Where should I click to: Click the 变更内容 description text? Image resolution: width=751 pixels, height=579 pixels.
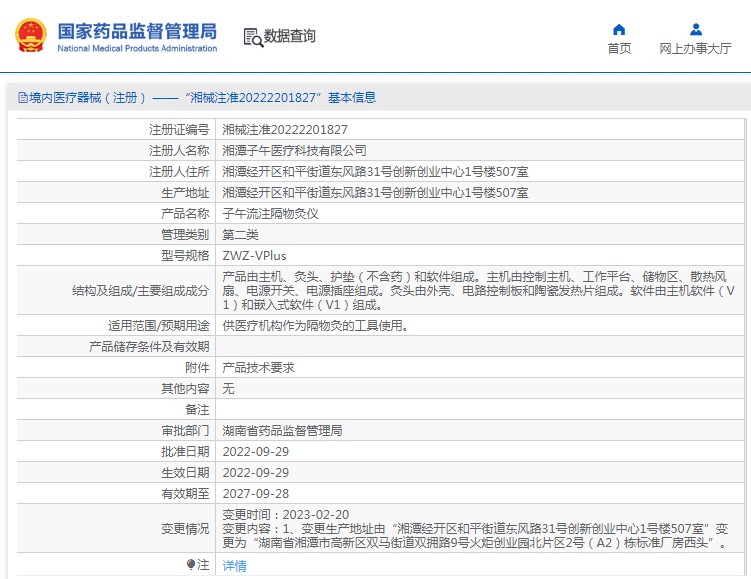click(x=475, y=536)
